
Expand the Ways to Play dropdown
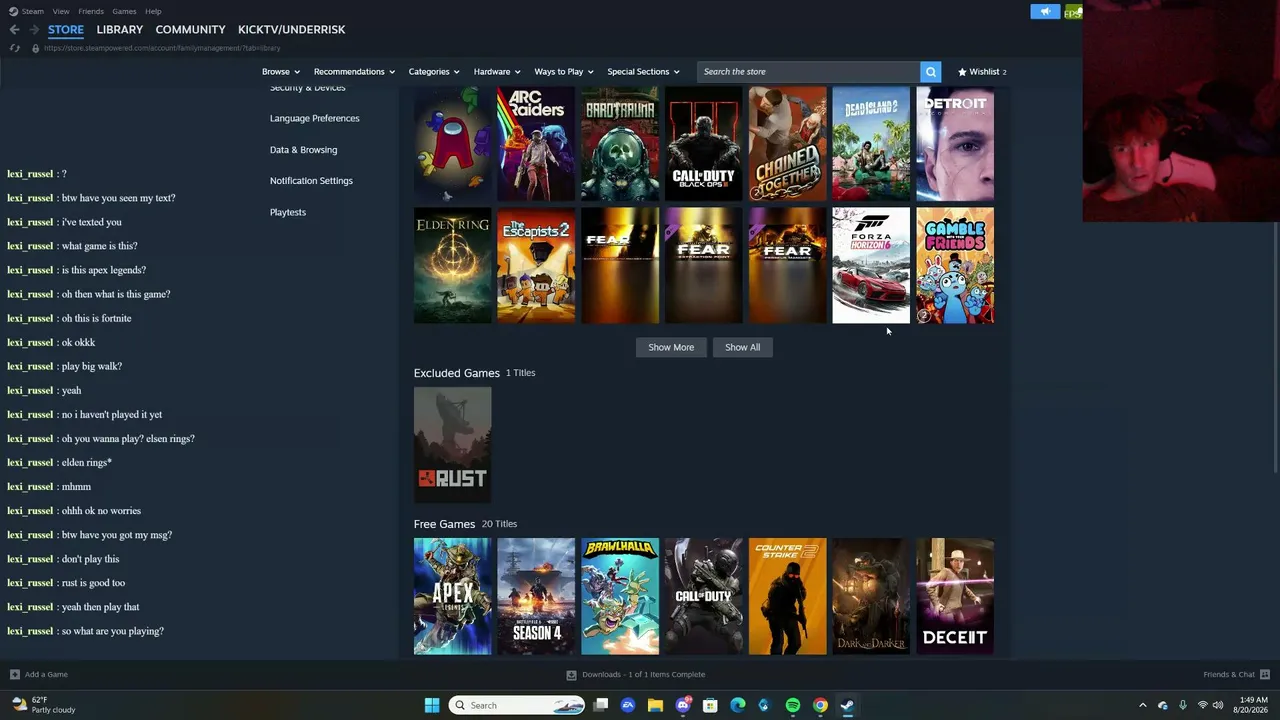564,72
